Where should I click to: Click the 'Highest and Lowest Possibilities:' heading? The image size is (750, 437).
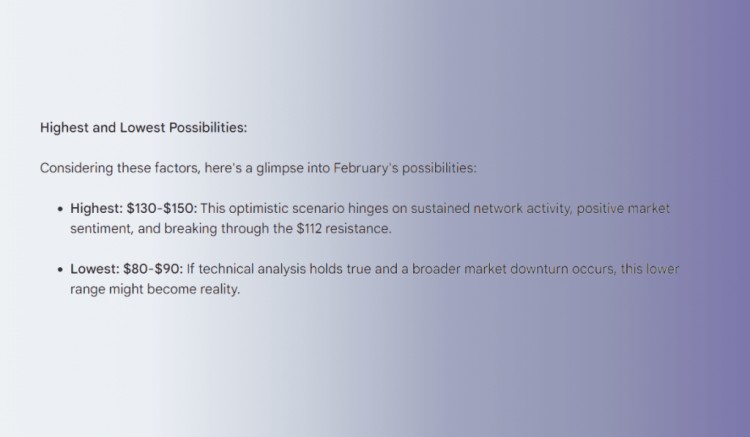(143, 128)
